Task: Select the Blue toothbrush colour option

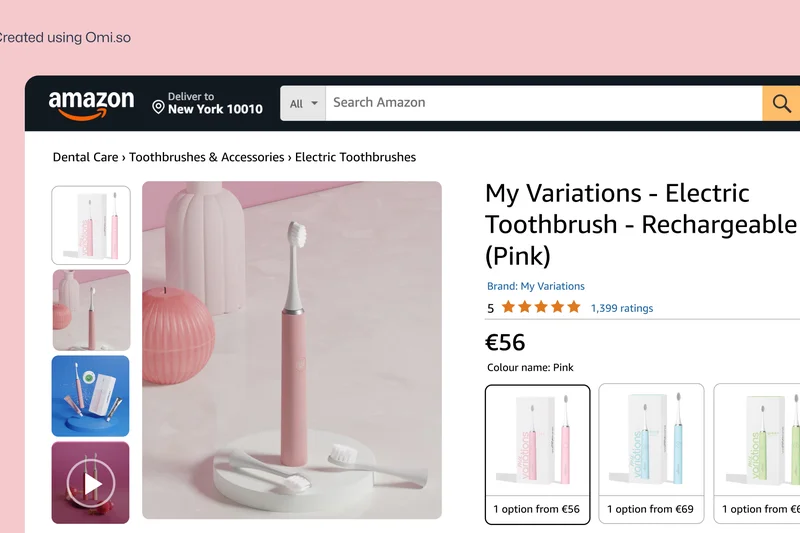Action: [651, 453]
